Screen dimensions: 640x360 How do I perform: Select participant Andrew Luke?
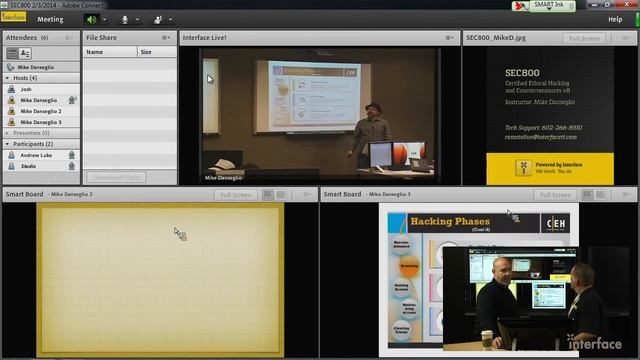[x=41, y=155]
